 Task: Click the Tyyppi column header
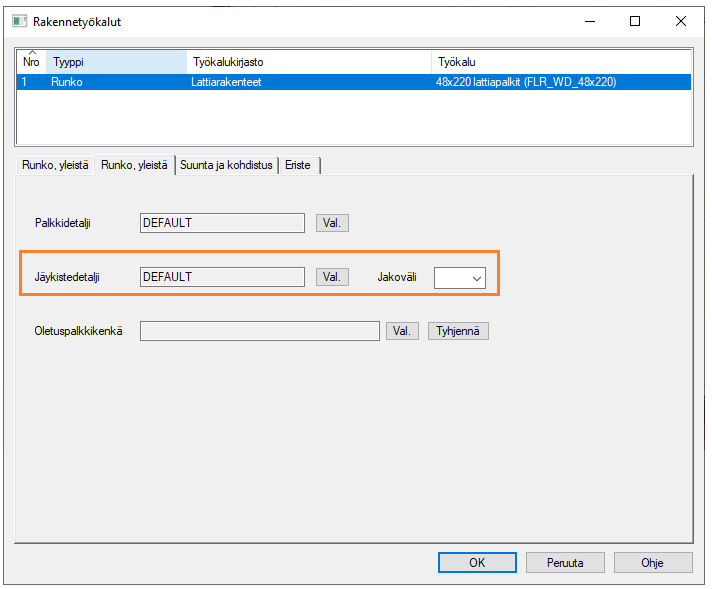pos(116,62)
